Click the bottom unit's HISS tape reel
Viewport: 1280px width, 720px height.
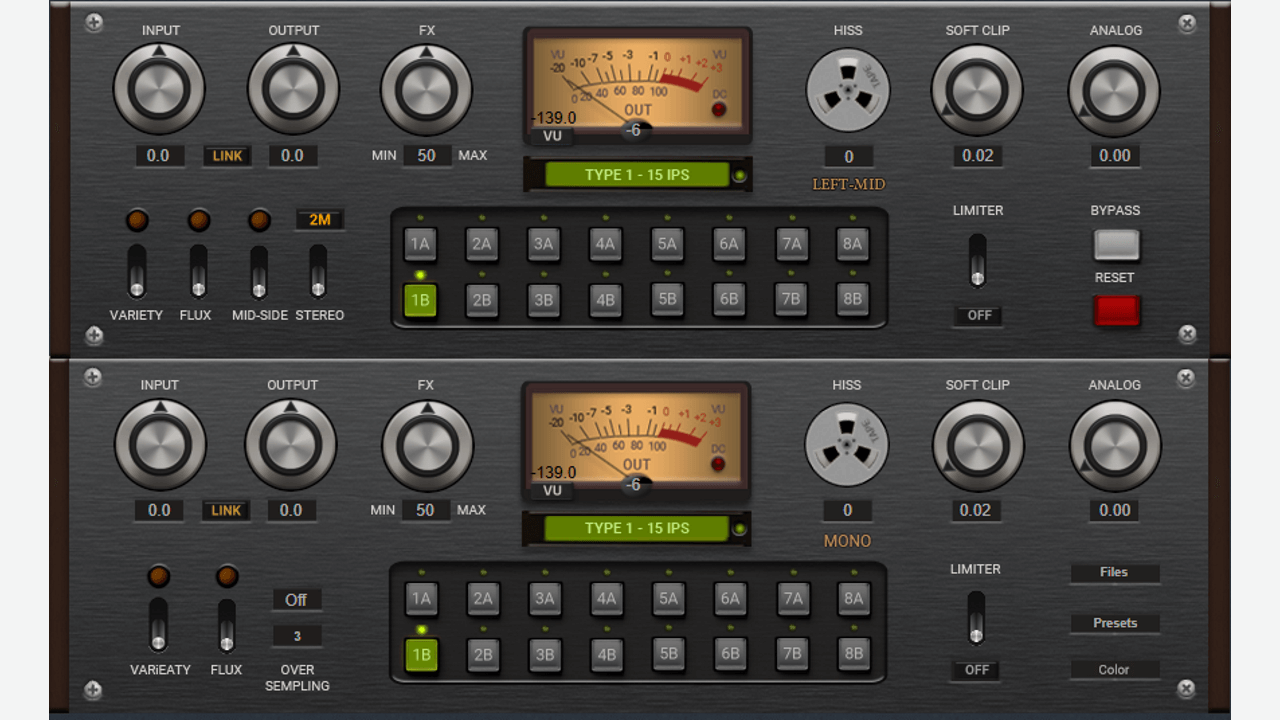tap(847, 446)
